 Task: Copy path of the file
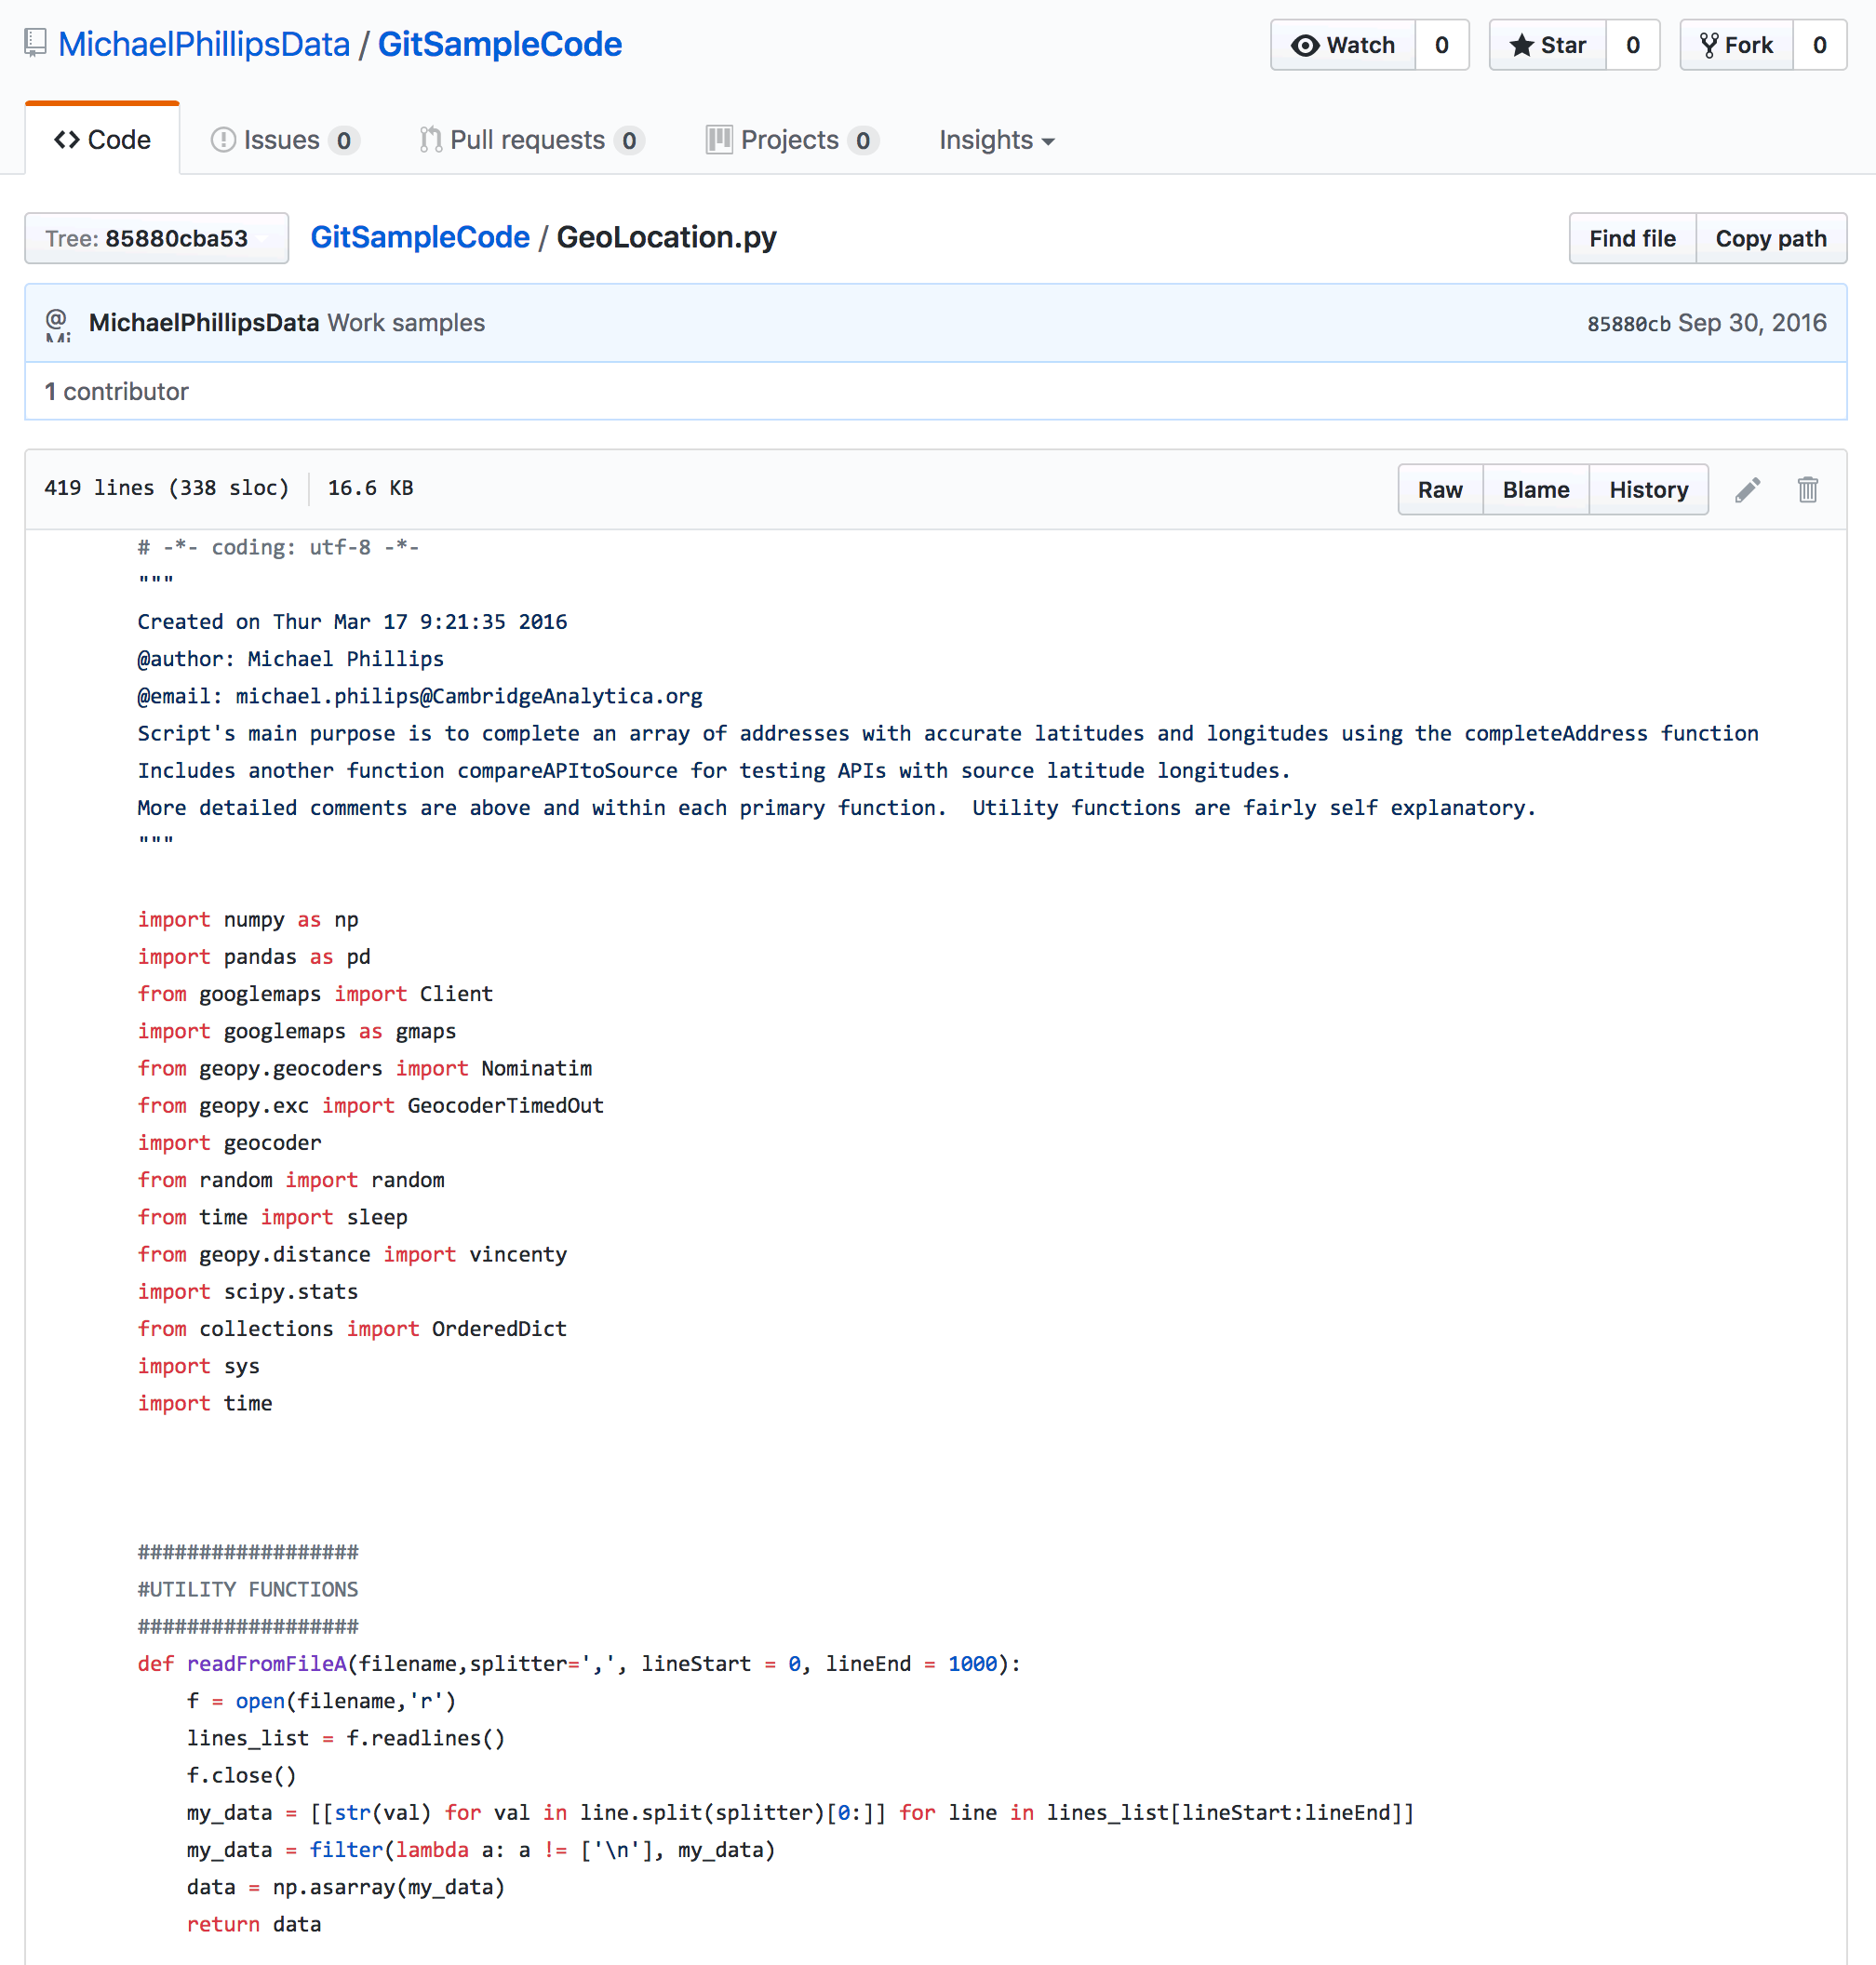click(x=1770, y=238)
